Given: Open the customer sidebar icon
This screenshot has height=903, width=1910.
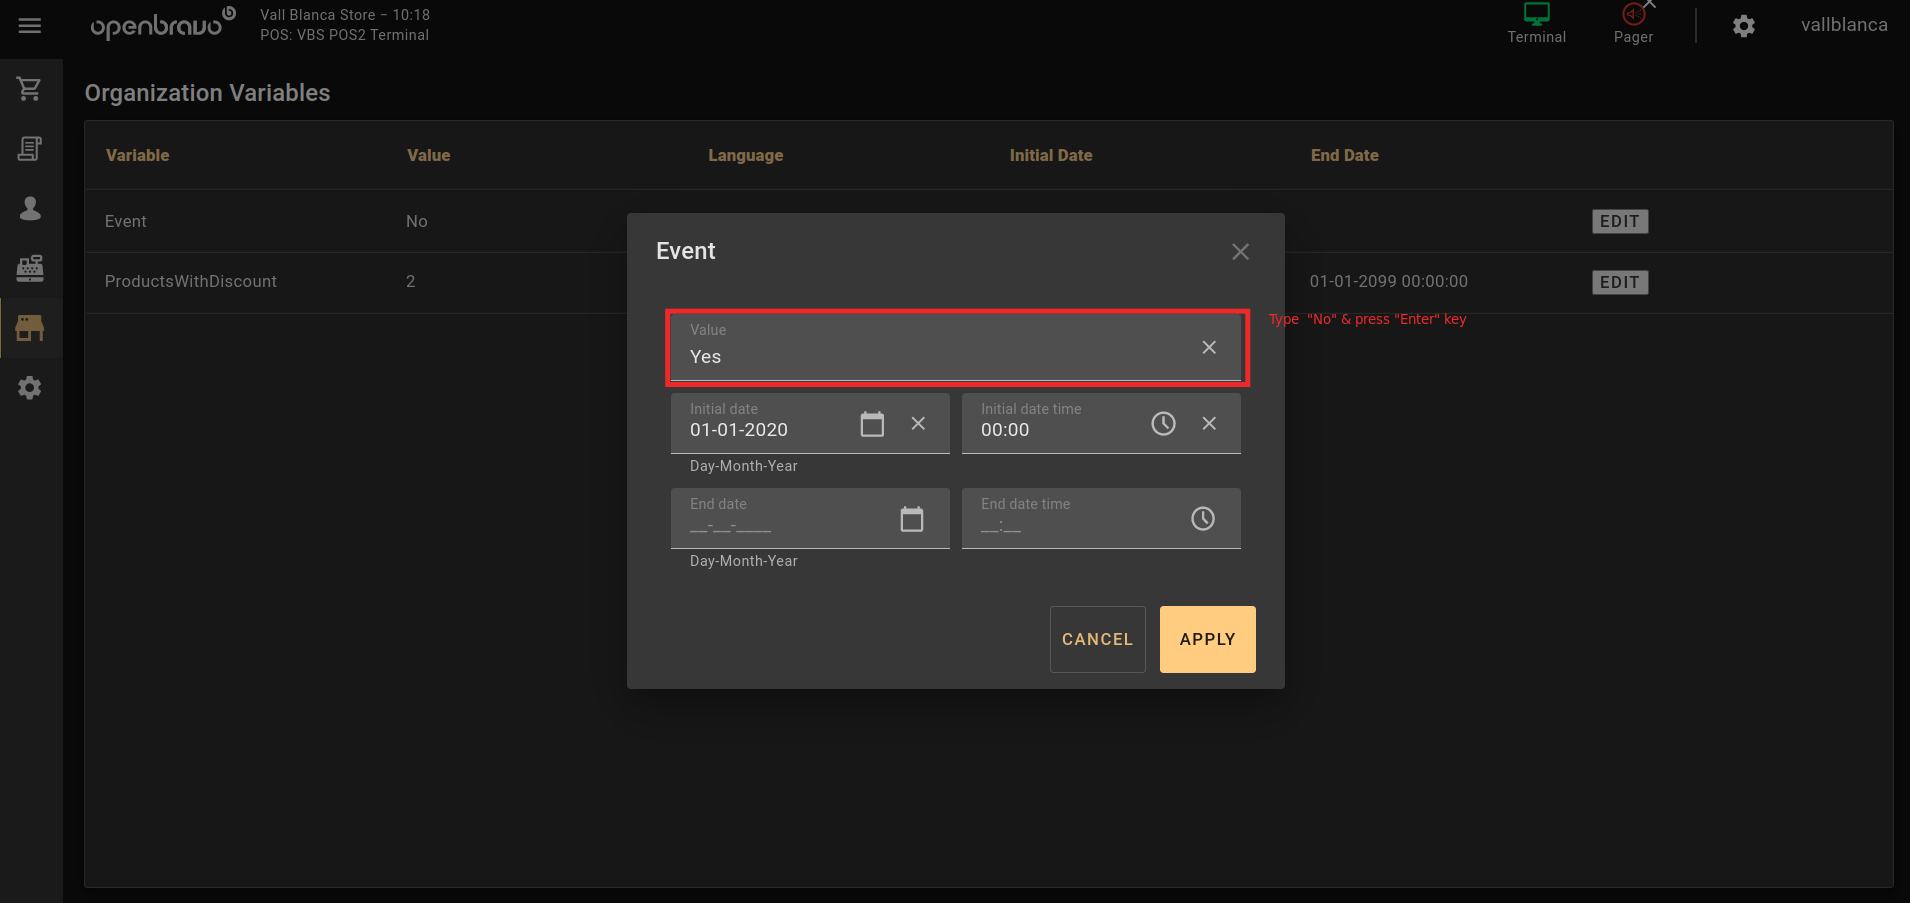Looking at the screenshot, I should click(30, 208).
